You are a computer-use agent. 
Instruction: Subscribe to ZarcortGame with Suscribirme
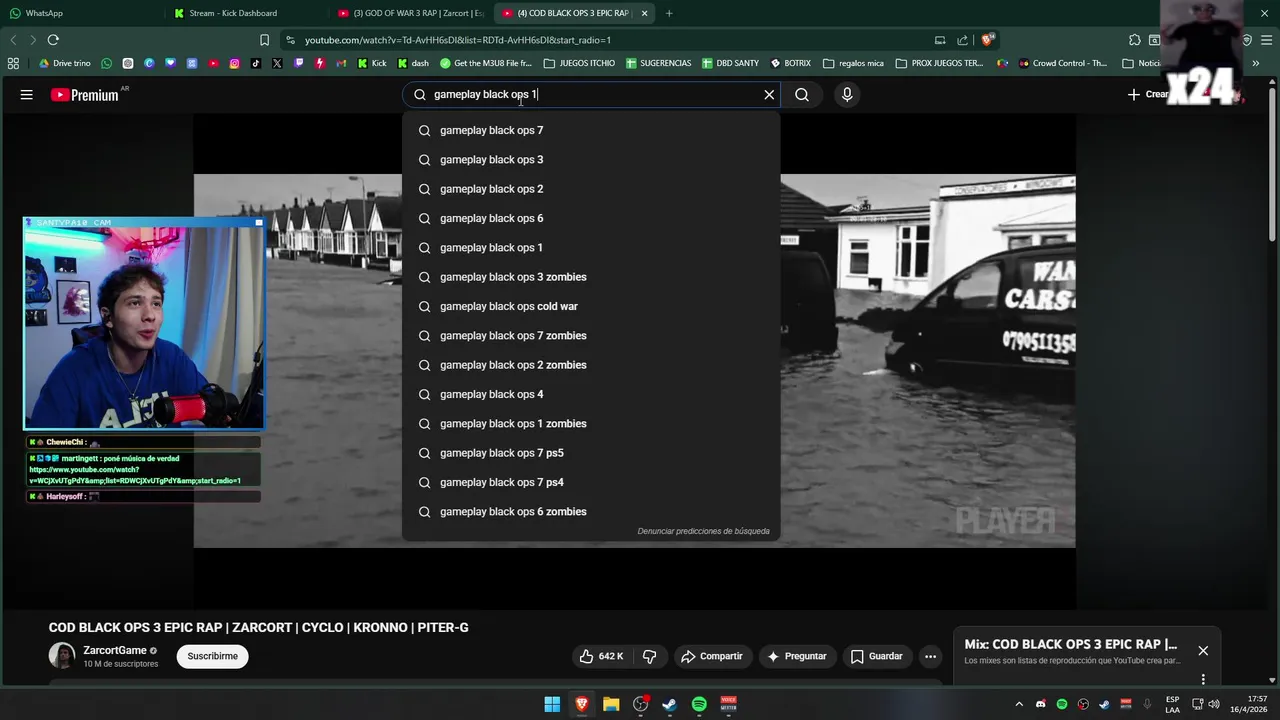coord(212,656)
